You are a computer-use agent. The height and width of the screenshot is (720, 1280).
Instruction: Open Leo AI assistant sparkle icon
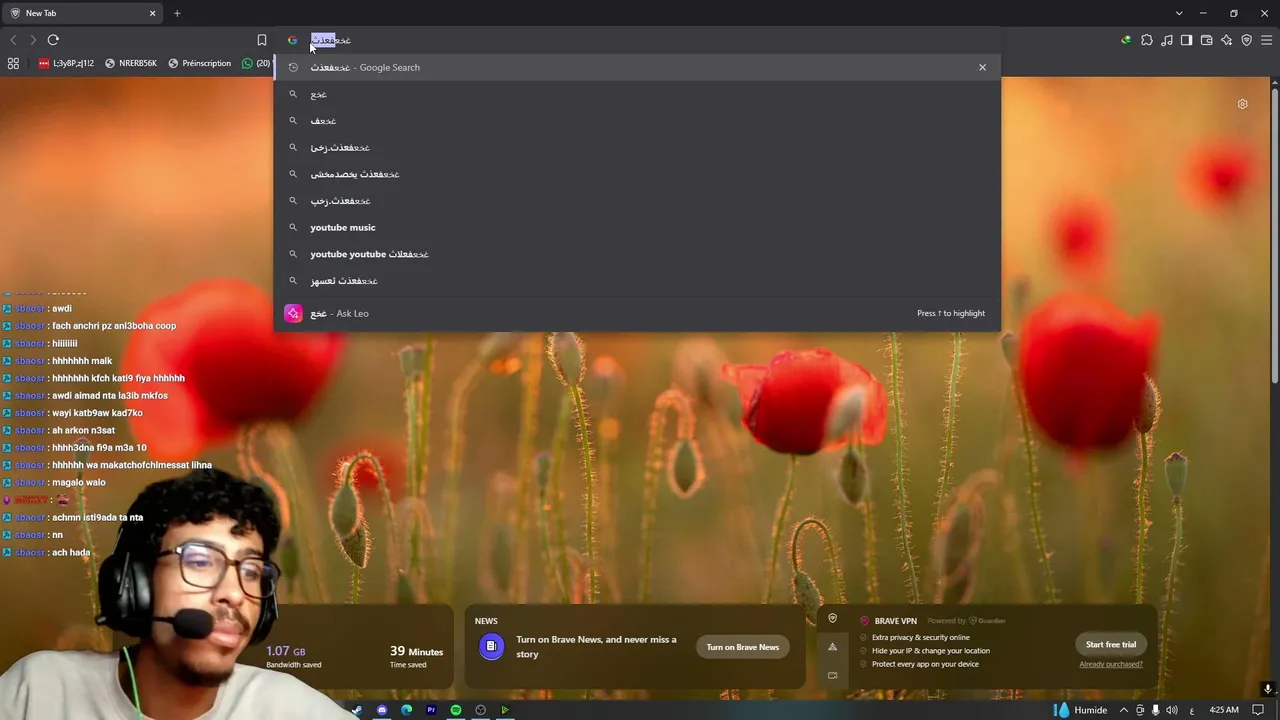pyautogui.click(x=1226, y=40)
